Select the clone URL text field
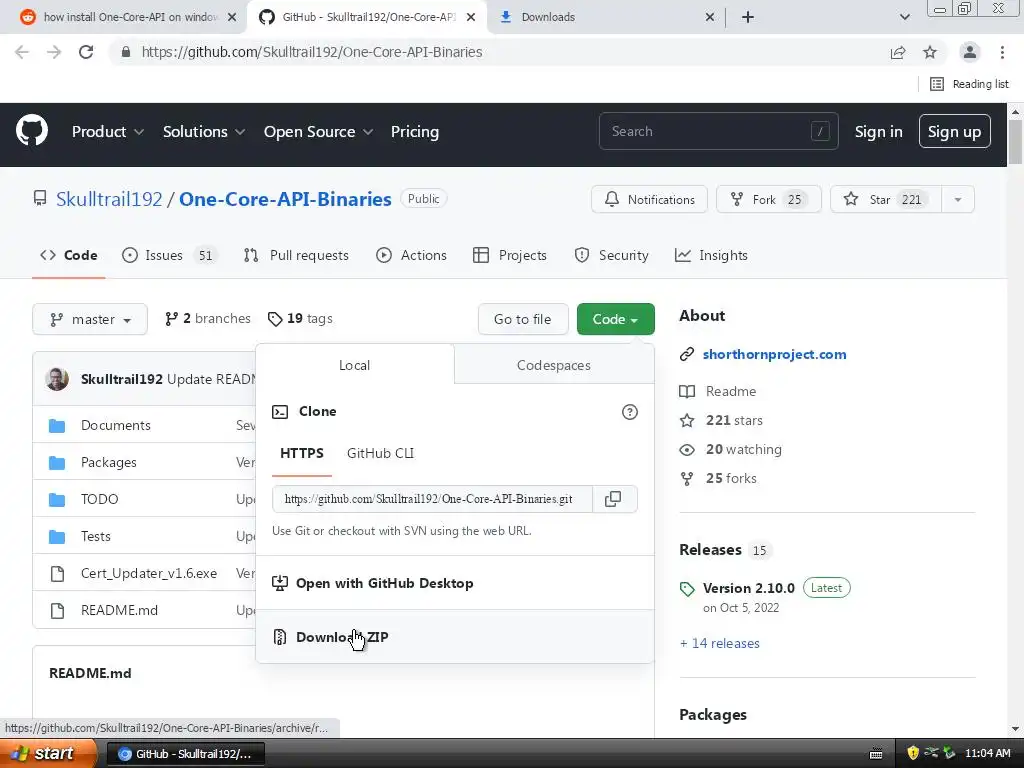 (x=432, y=499)
